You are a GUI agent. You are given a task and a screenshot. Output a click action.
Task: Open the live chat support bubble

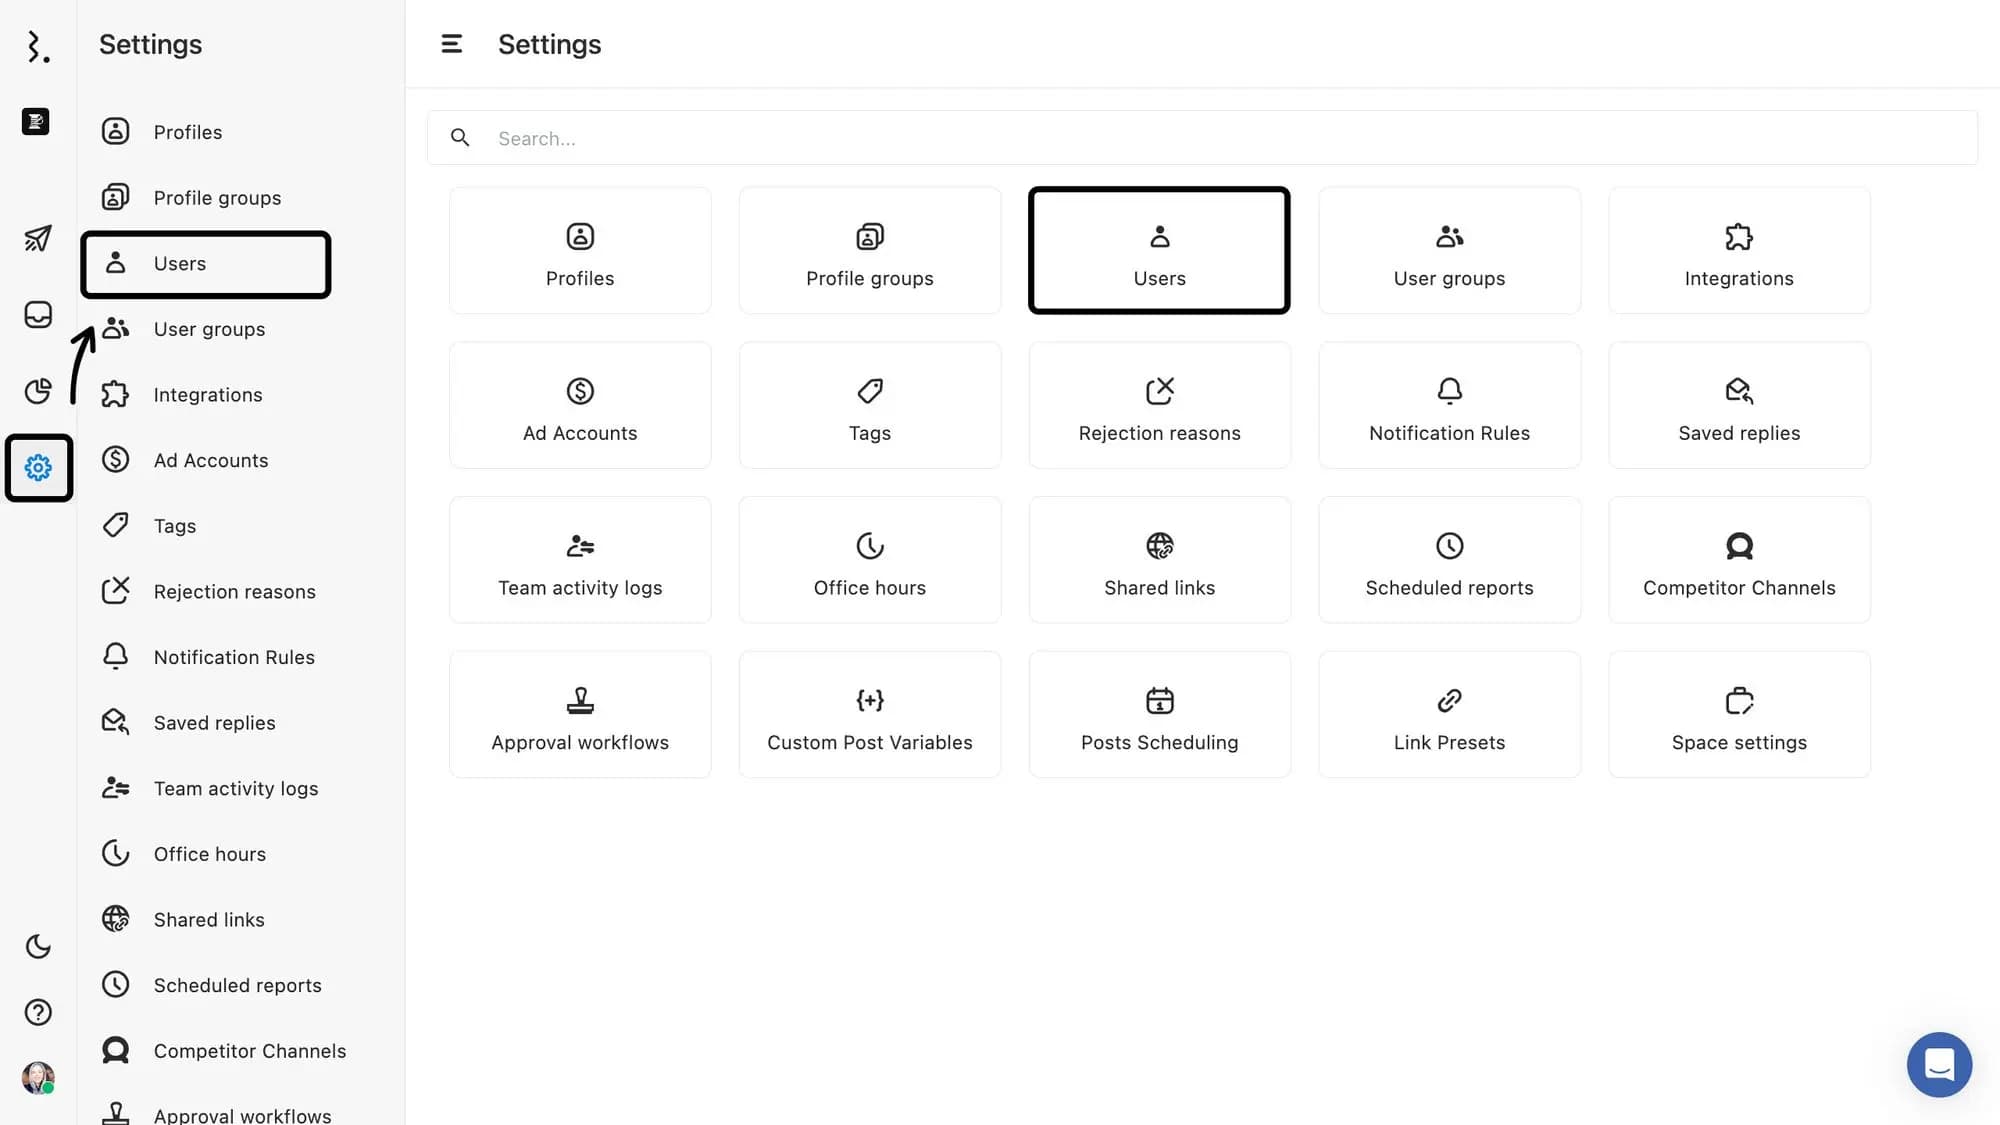(1939, 1064)
